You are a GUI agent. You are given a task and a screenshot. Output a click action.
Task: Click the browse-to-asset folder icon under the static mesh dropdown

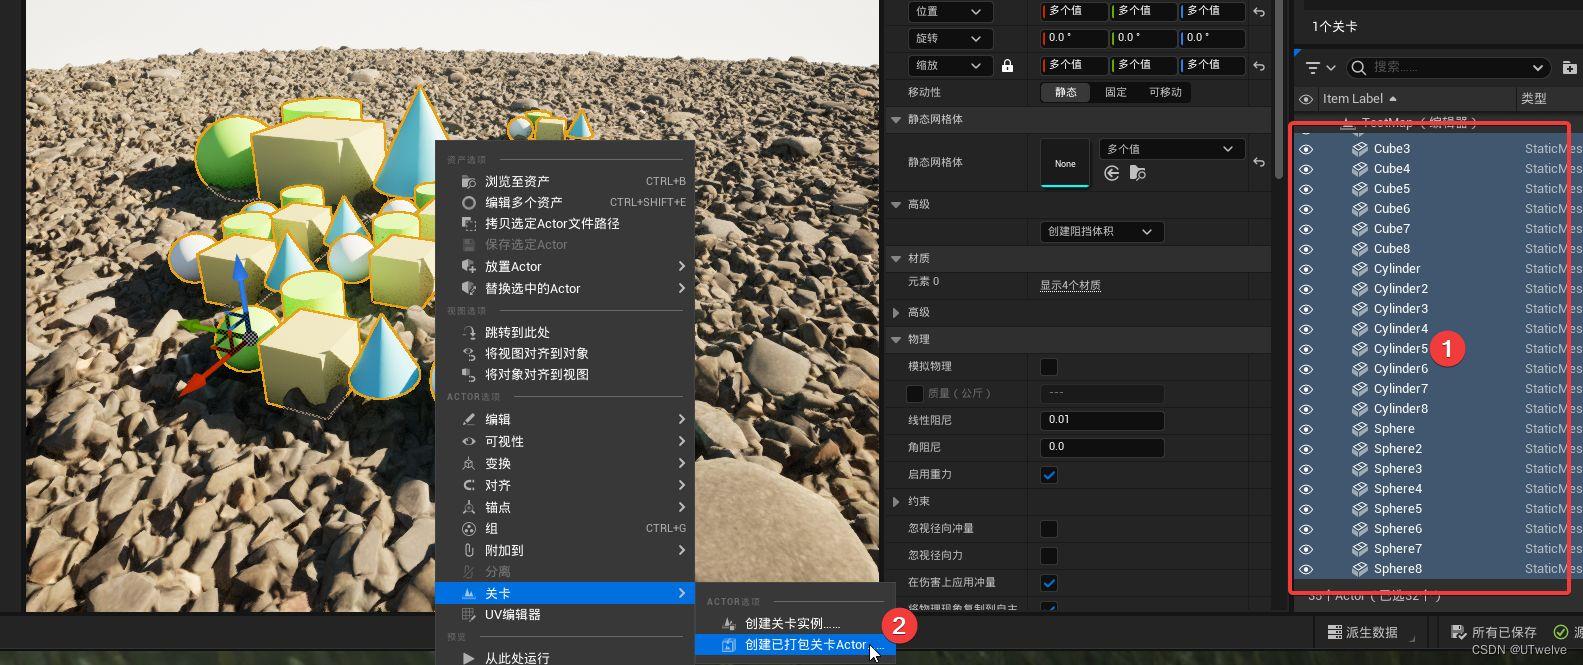(x=1137, y=173)
